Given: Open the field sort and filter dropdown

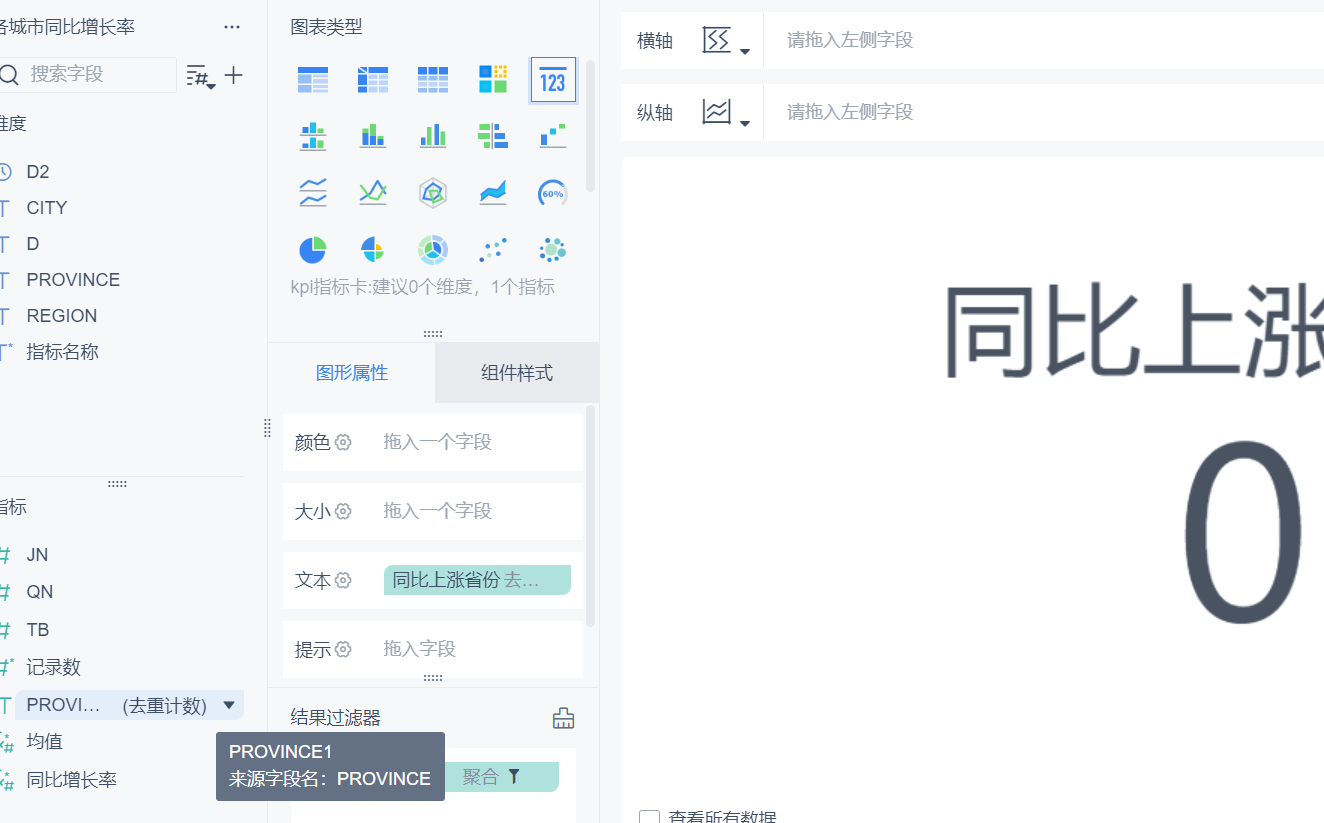Looking at the screenshot, I should point(201,76).
